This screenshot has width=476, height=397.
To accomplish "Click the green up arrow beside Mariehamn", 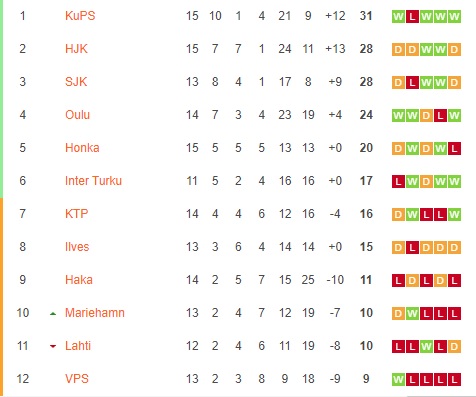I will click(x=53, y=313).
